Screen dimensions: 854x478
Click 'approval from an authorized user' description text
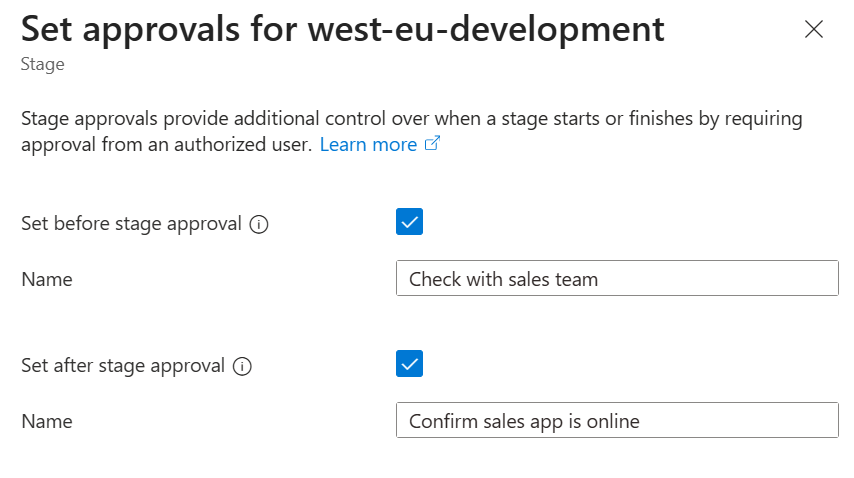click(165, 145)
